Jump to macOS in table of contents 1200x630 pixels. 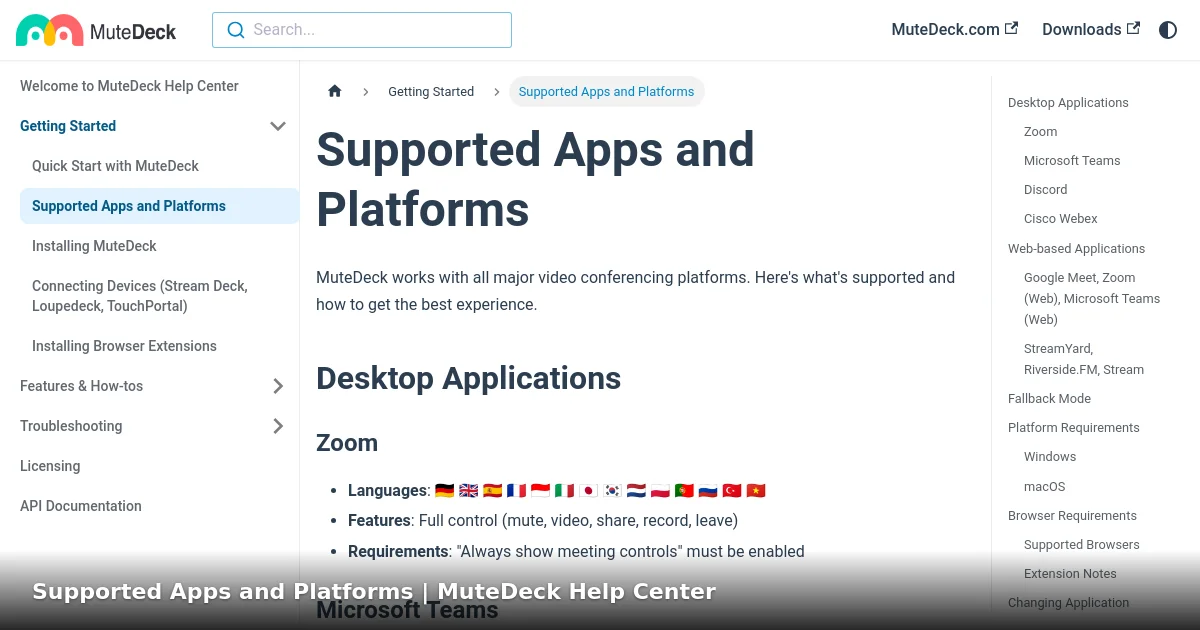pyautogui.click(x=1044, y=487)
